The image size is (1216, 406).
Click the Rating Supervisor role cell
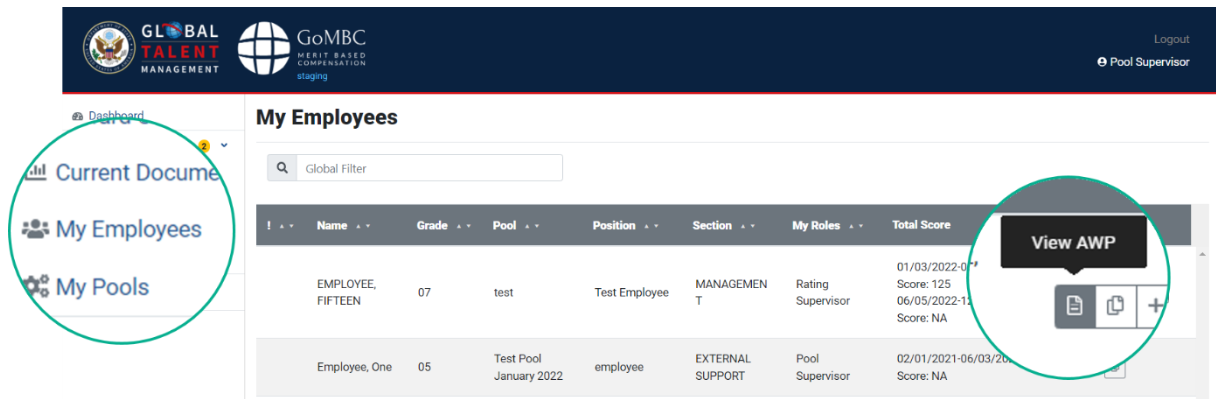tap(823, 293)
